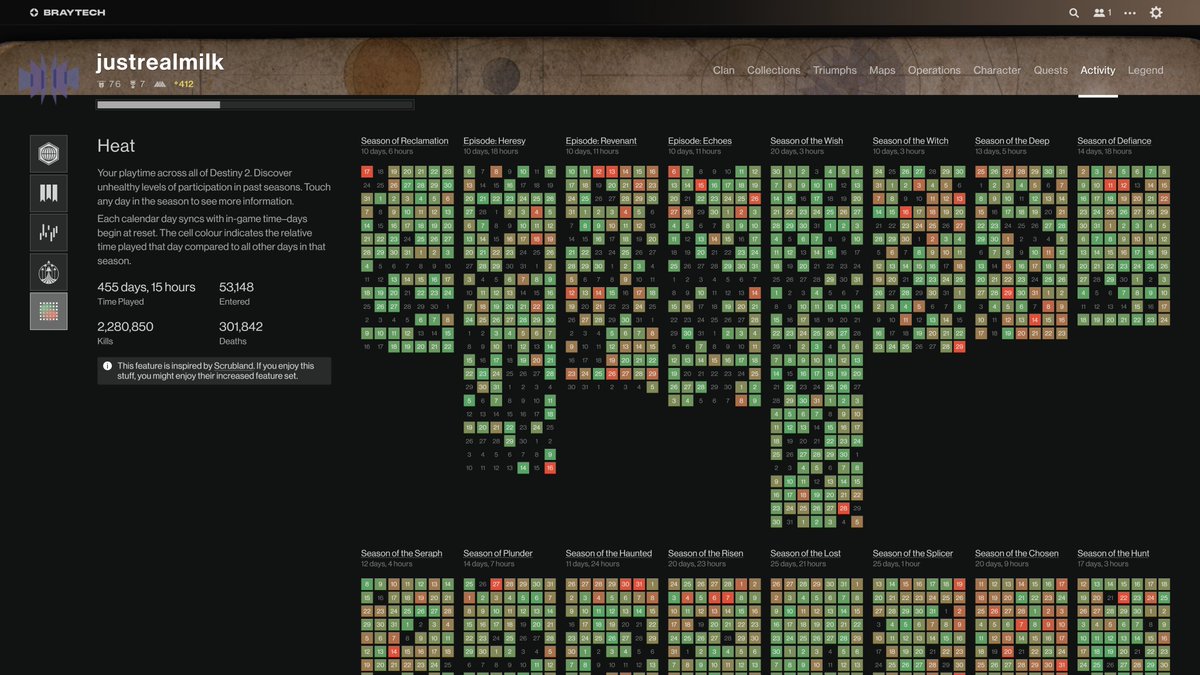Open the Season of the Haunted heading

[x=609, y=553]
